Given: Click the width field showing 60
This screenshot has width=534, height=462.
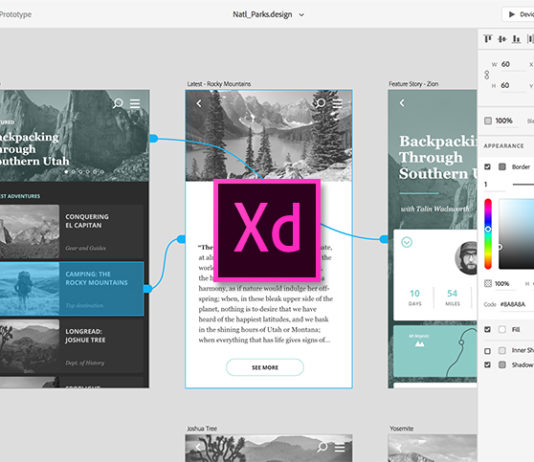Looking at the screenshot, I should pos(513,64).
